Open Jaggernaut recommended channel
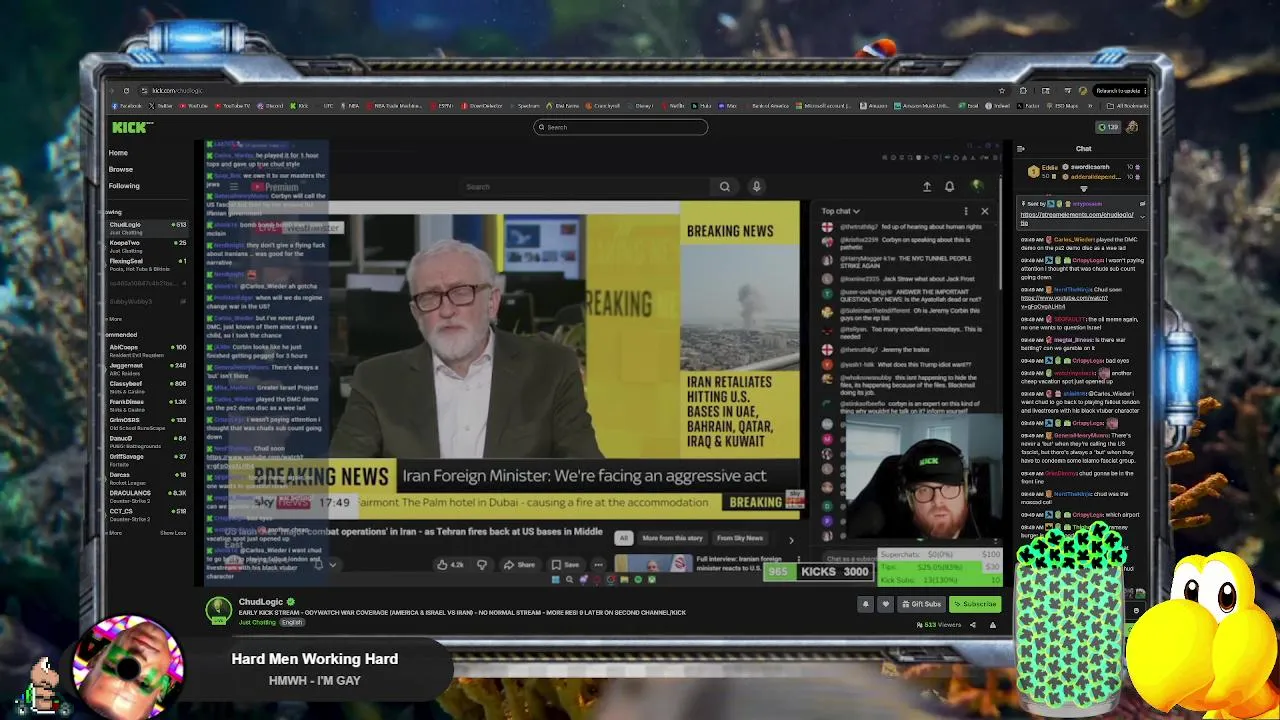This screenshot has width=1280, height=720. [147, 368]
